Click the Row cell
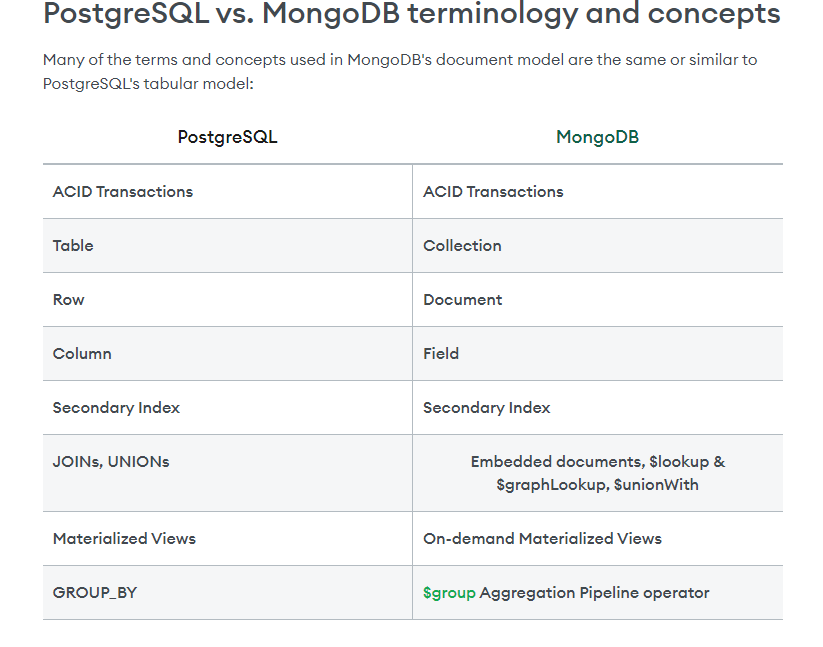This screenshot has width=823, height=647. coord(69,300)
